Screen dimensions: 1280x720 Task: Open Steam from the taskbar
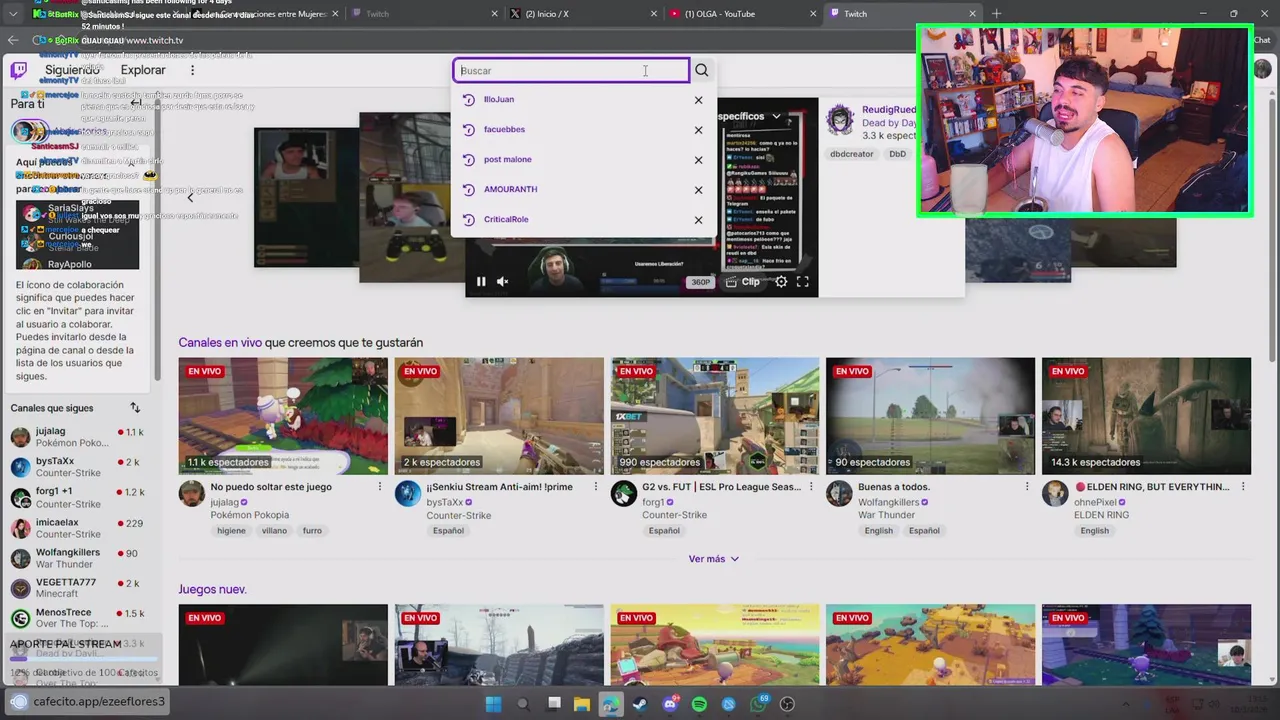[640, 704]
